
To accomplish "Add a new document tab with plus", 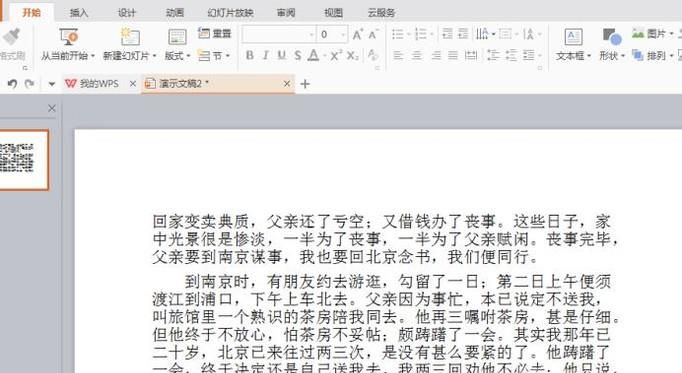I will click(x=305, y=84).
